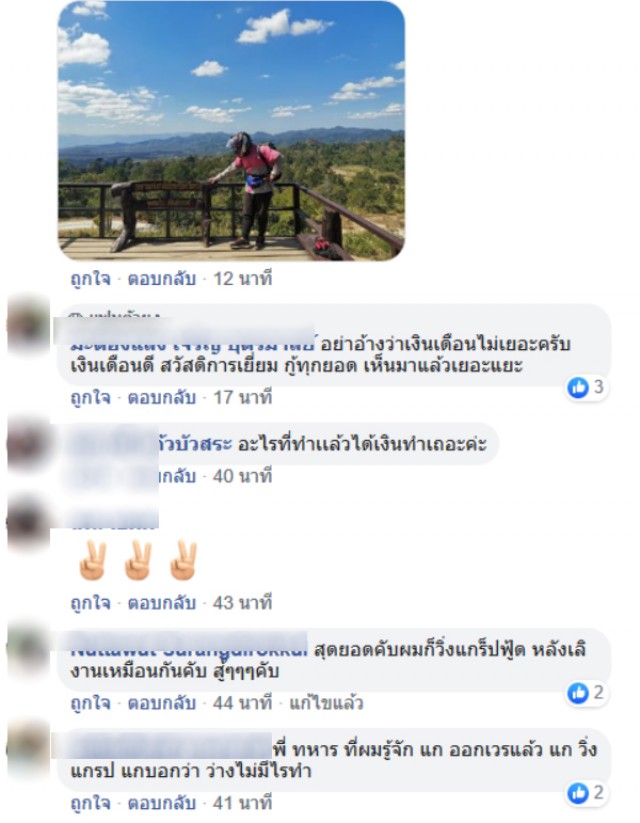Reply to the 43 นาที emoji comment
This screenshot has width=640, height=823.
tap(162, 603)
